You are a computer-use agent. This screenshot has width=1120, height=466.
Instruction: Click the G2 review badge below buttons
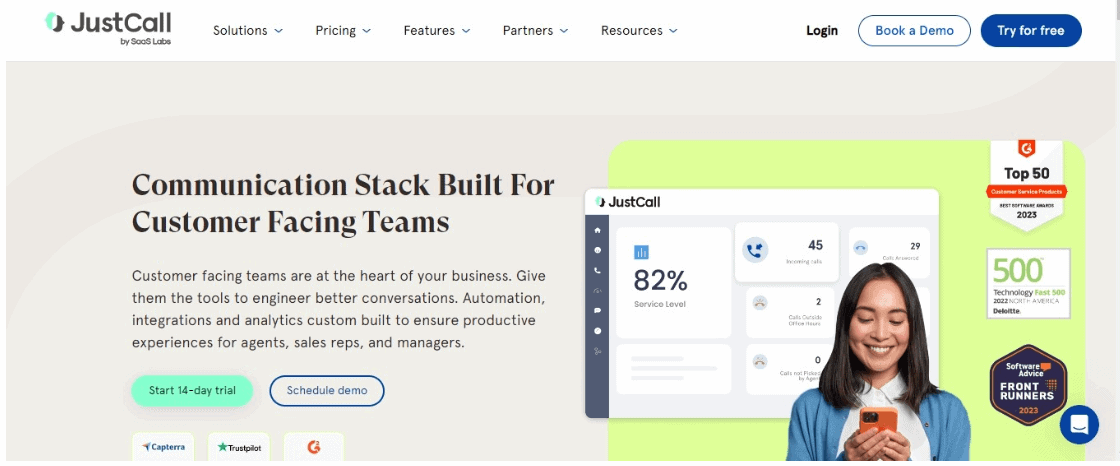tap(314, 447)
